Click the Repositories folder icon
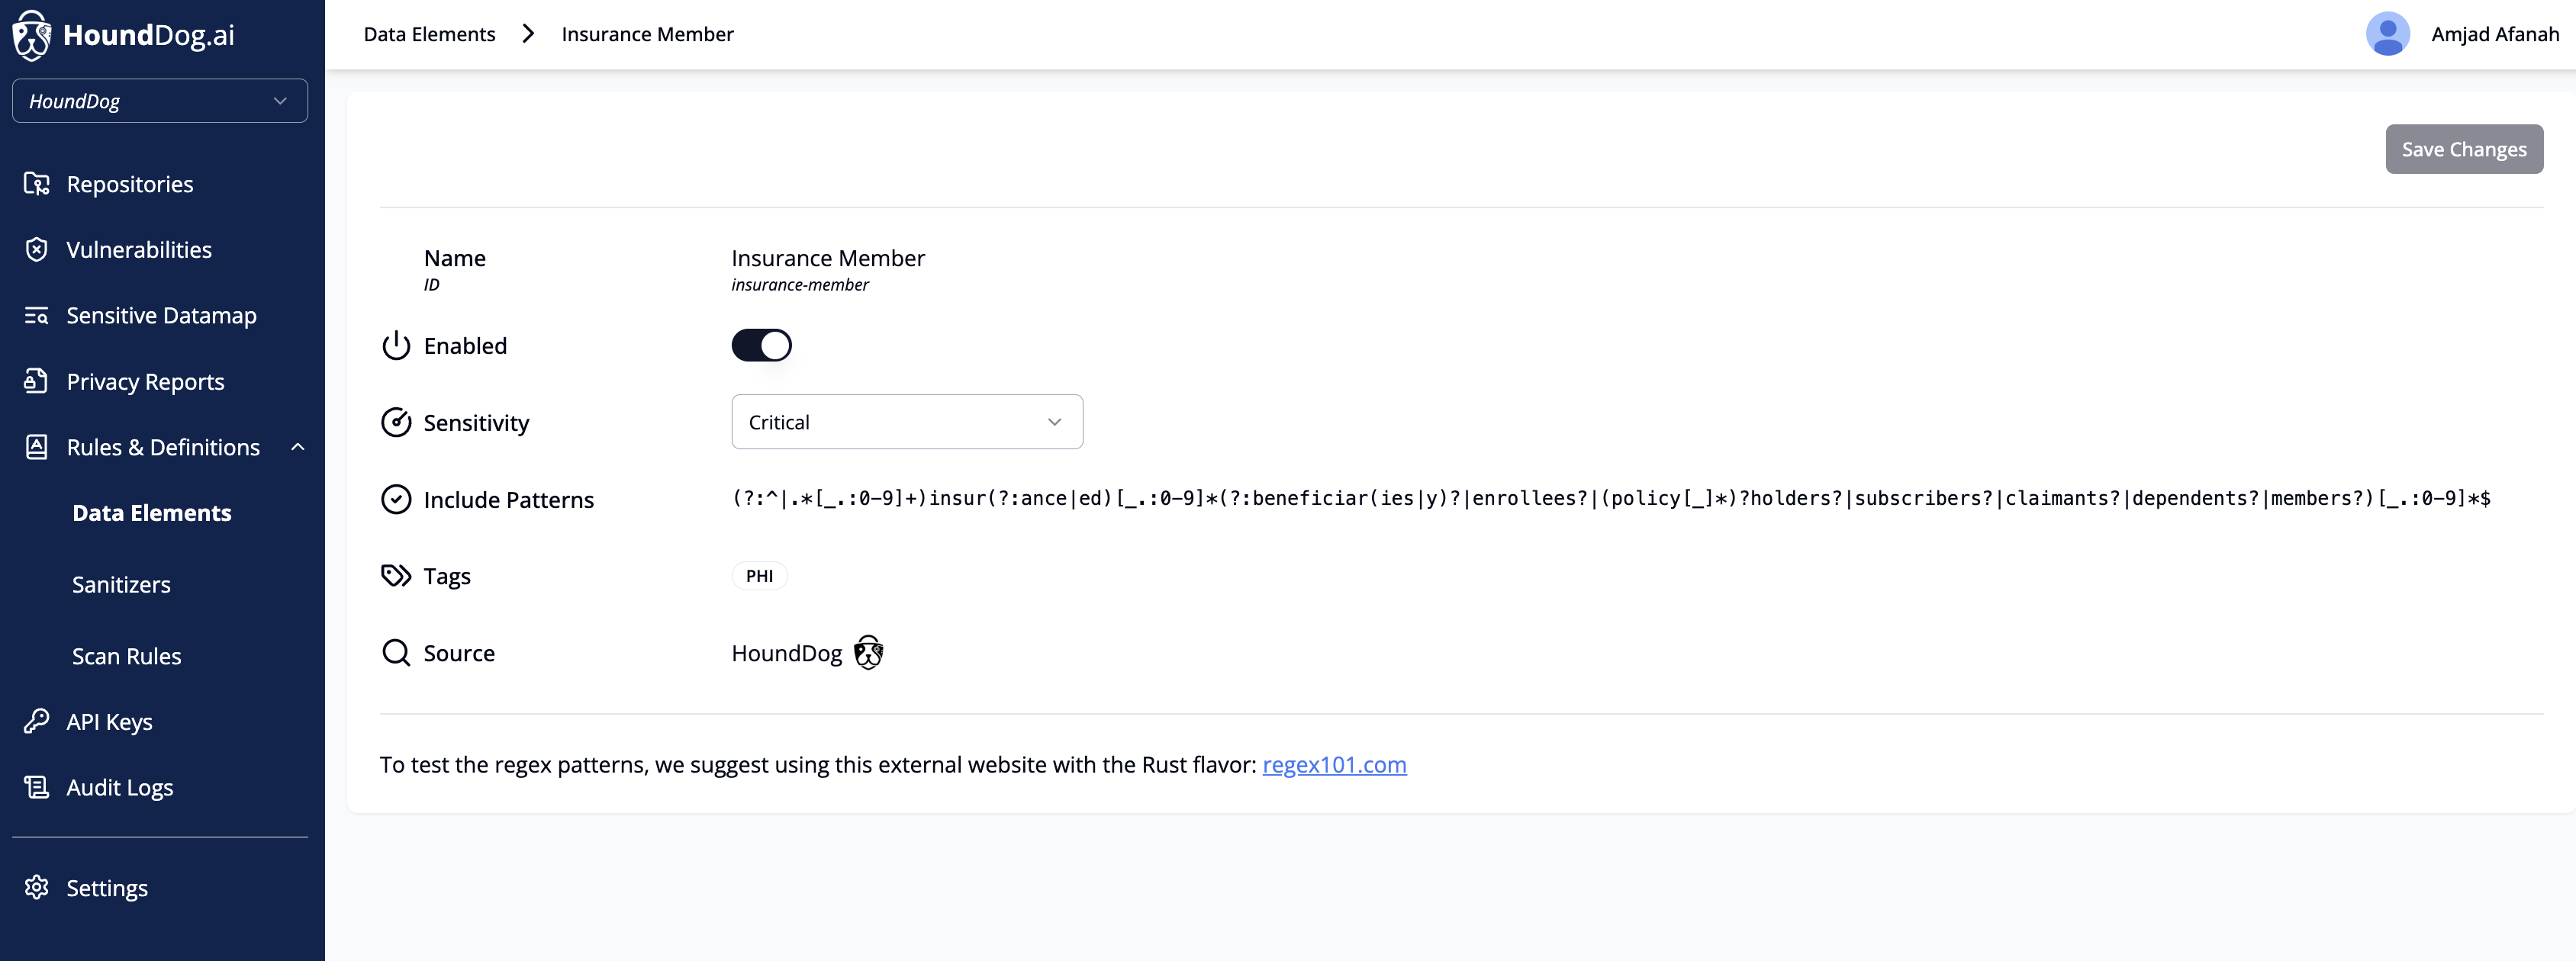Viewport: 2576px width, 961px height. pos(37,184)
